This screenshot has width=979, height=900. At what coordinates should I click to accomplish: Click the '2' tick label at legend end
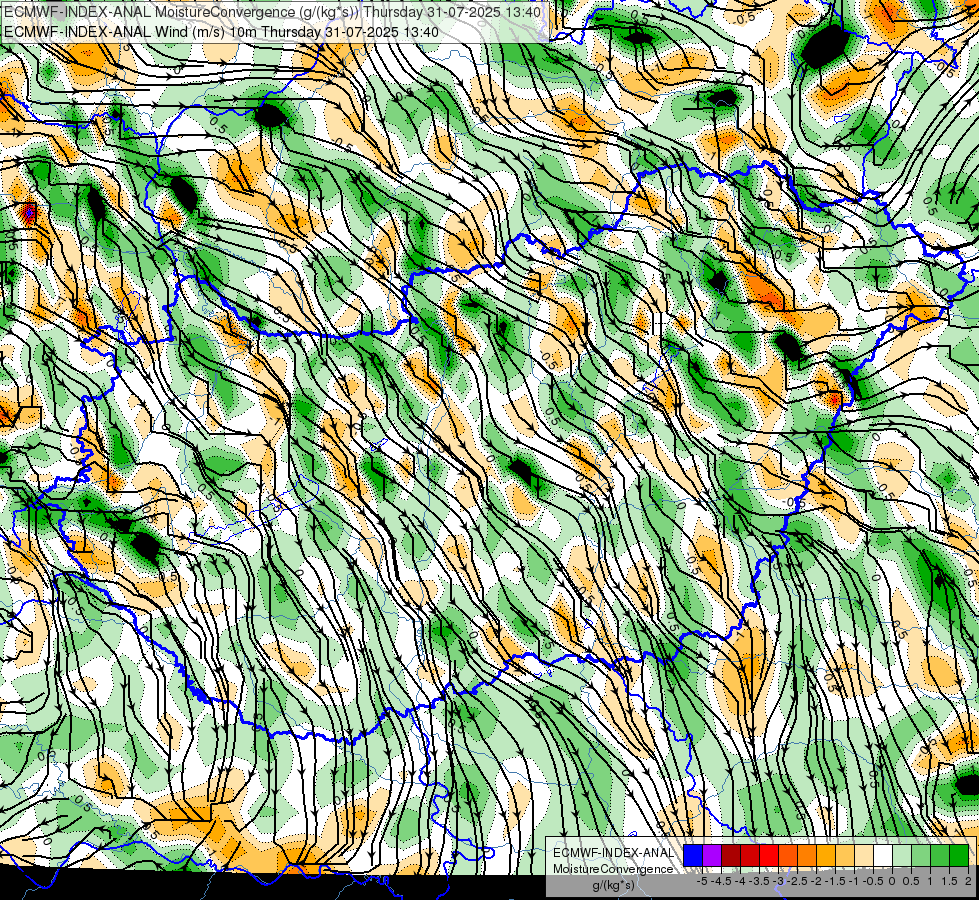pyautogui.click(x=968, y=881)
